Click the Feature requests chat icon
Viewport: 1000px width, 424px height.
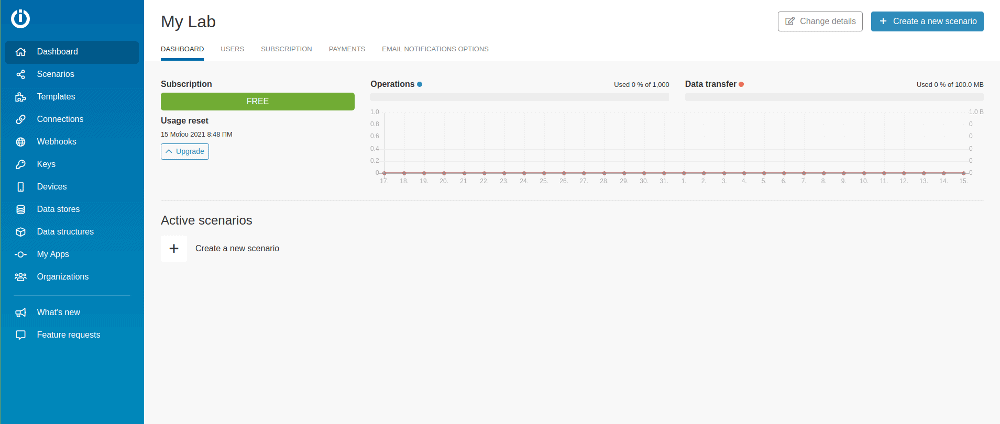pyautogui.click(x=20, y=335)
